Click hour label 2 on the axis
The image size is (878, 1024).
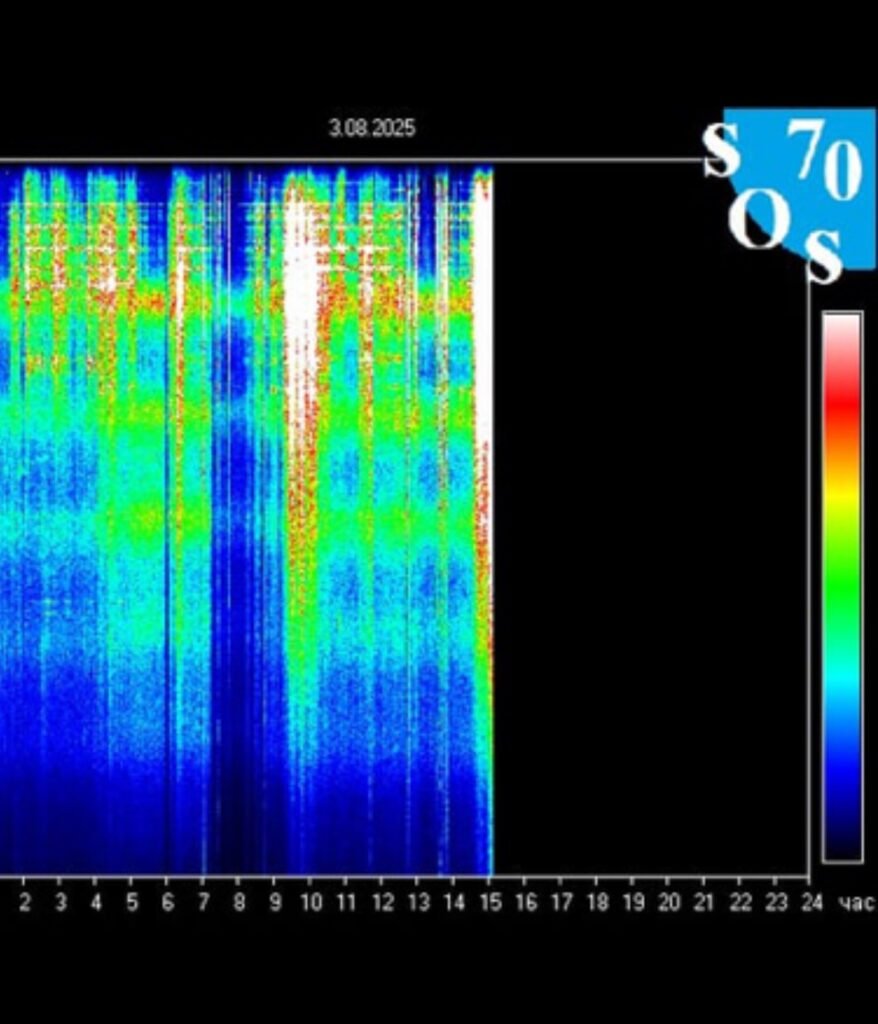25,903
